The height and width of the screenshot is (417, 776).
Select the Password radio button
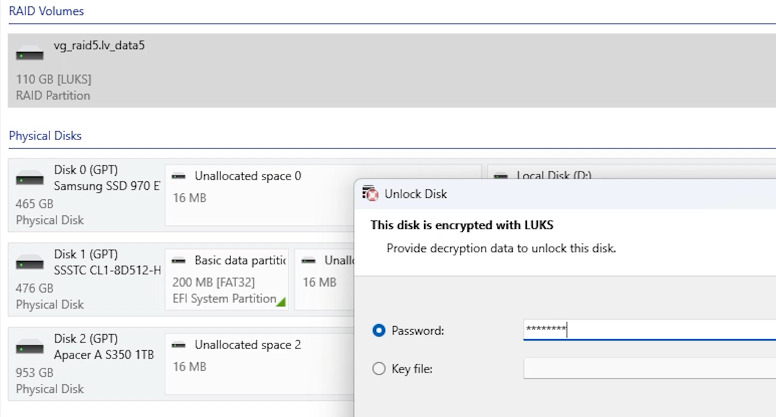pos(379,330)
